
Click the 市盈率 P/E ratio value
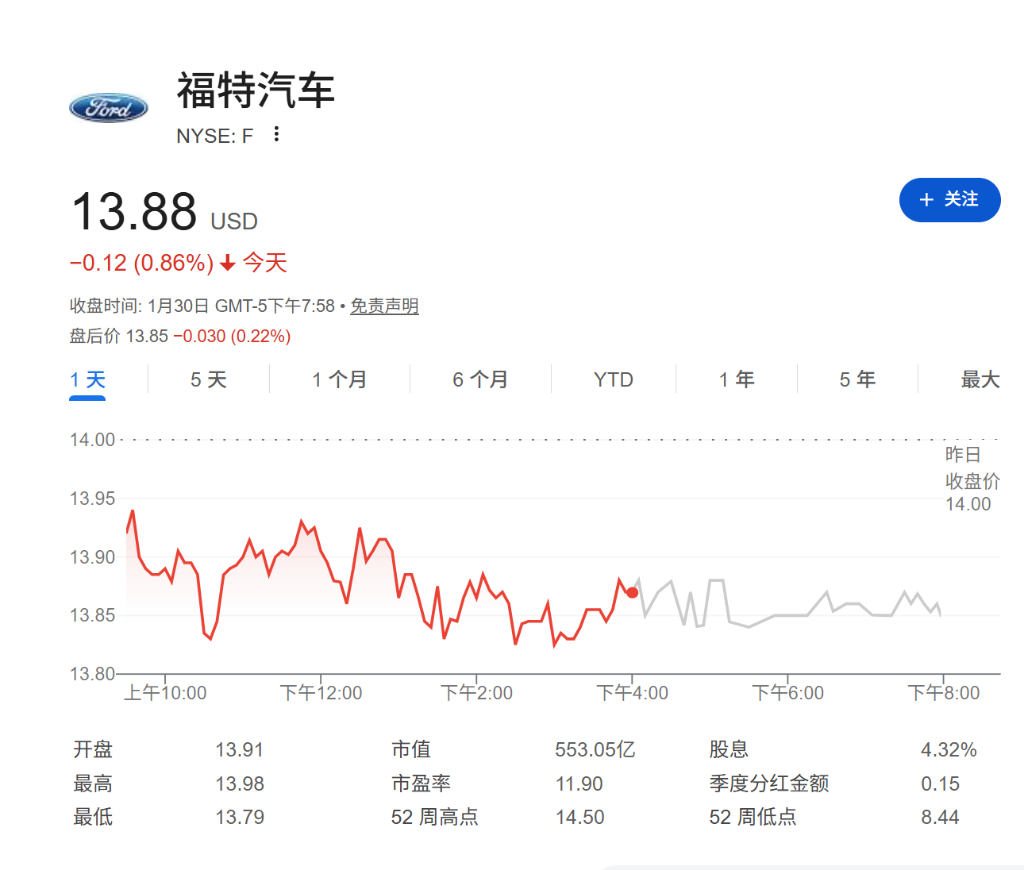click(x=576, y=784)
